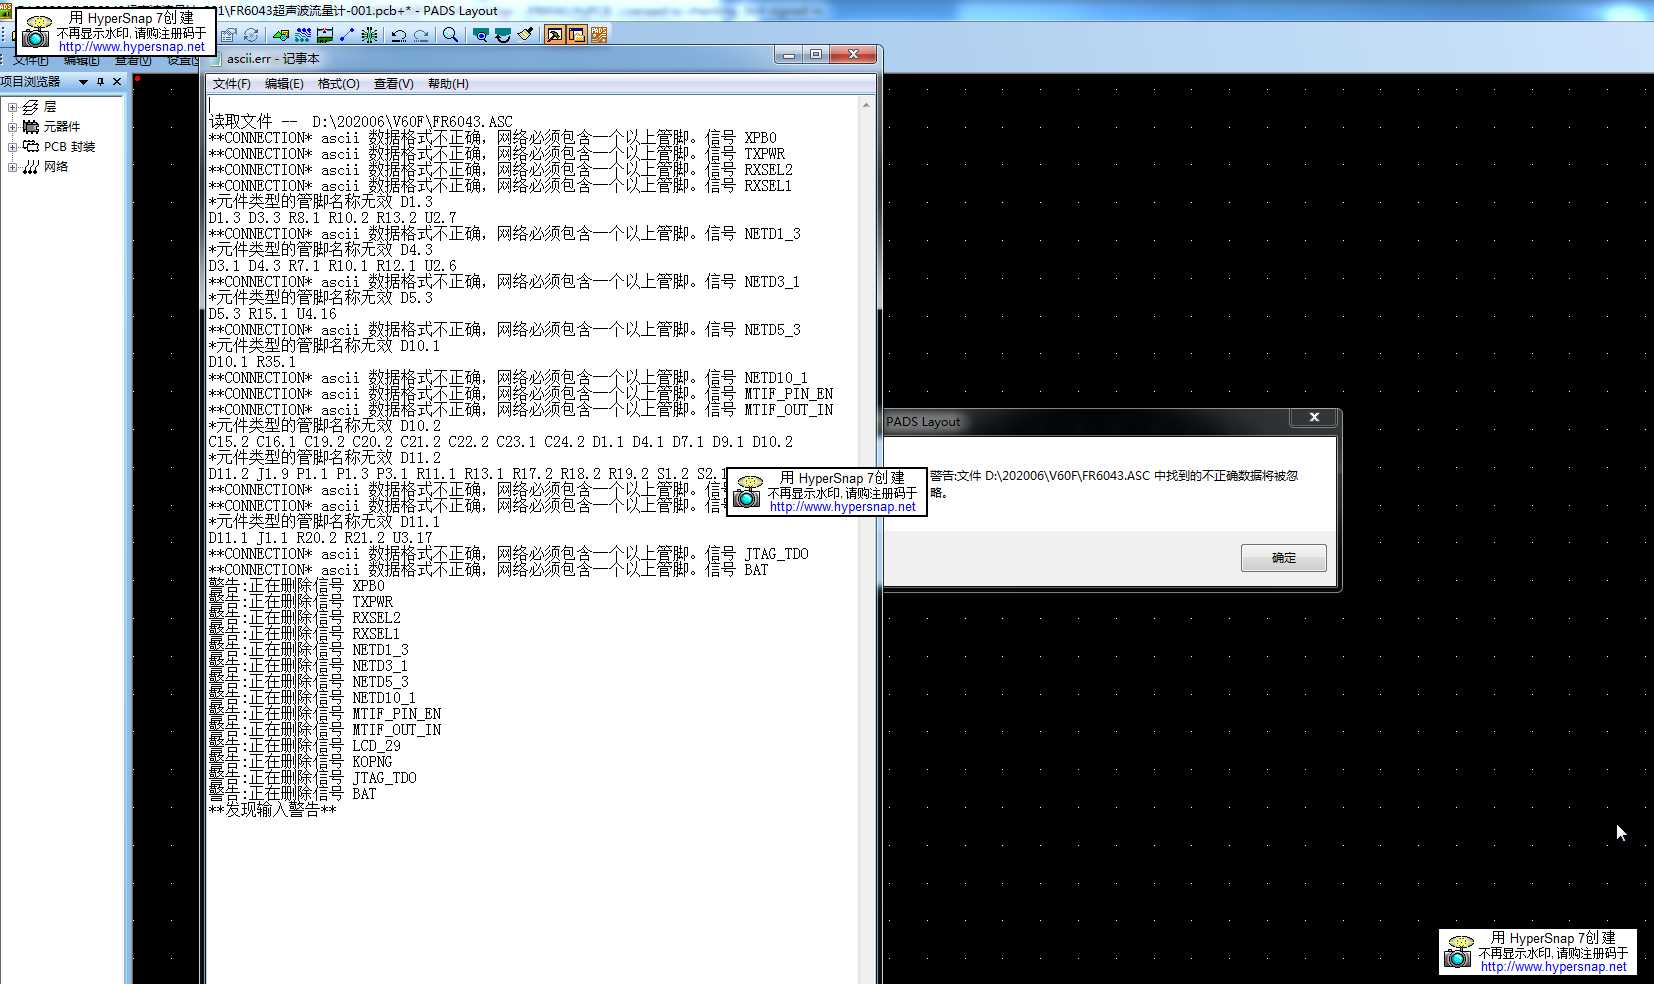Select the PCB 封装 footprint icon
Screen dimensions: 1654x984
[31, 147]
